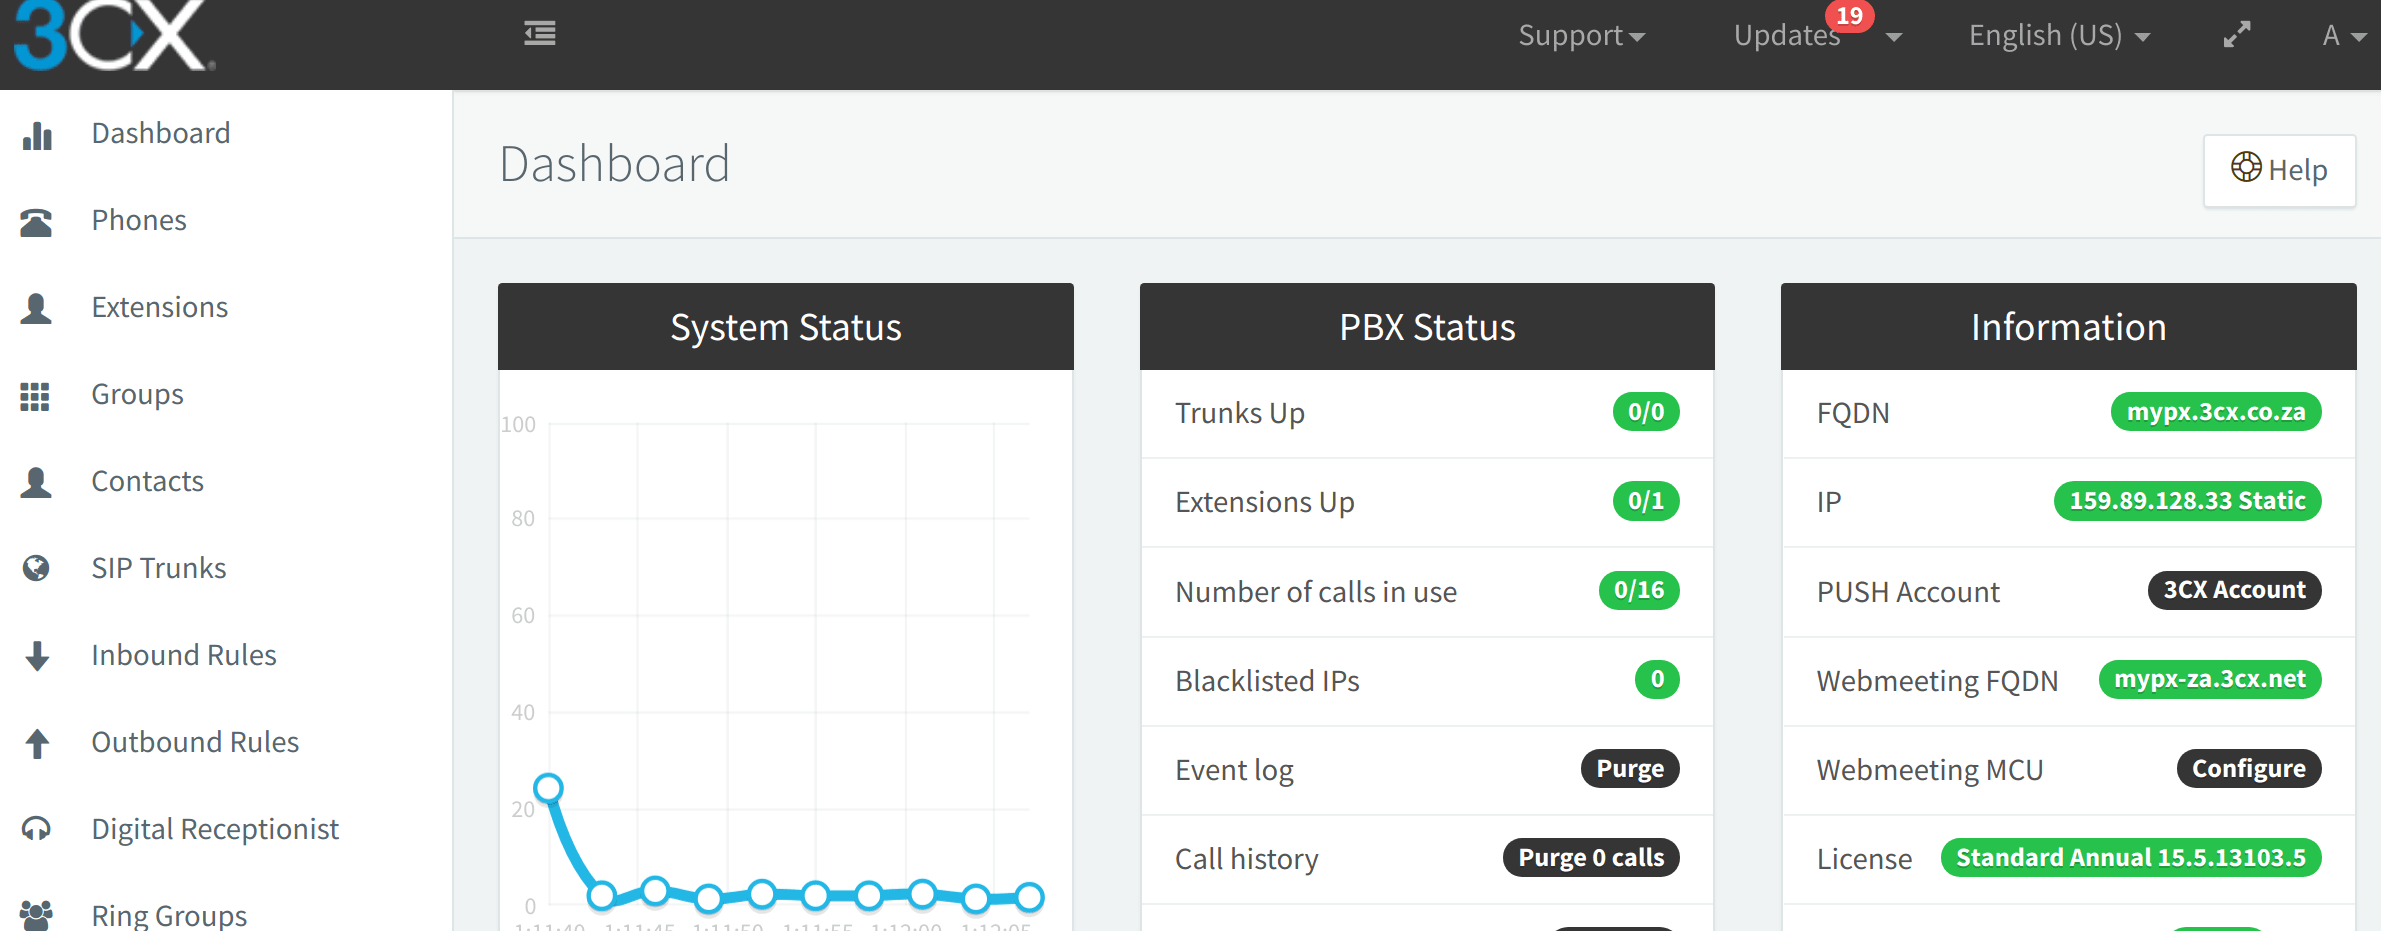Open Updates showing 19 notifications
This screenshot has height=931, width=2381.
point(1786,35)
